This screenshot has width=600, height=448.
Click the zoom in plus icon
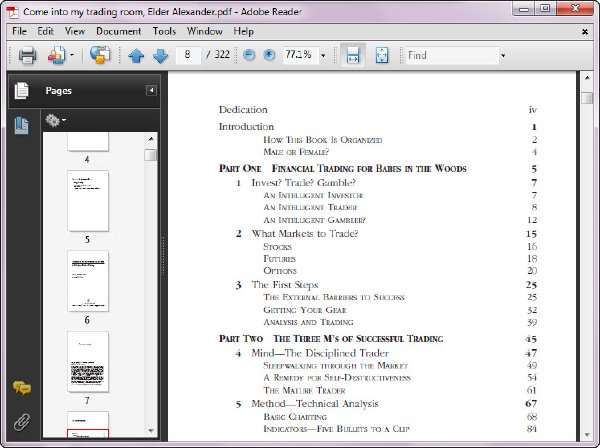point(269,55)
